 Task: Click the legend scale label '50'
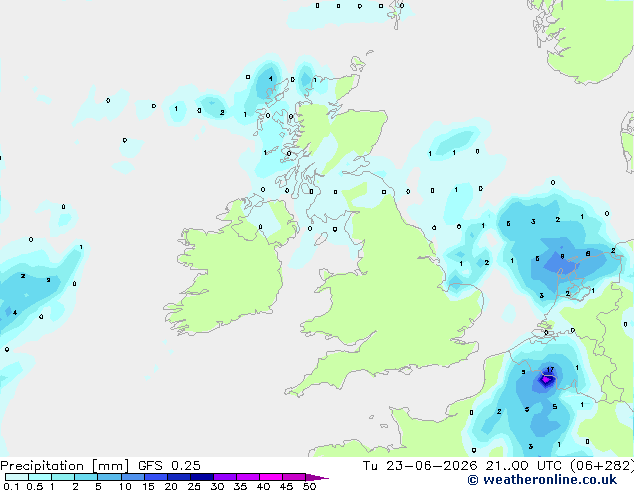(310, 486)
